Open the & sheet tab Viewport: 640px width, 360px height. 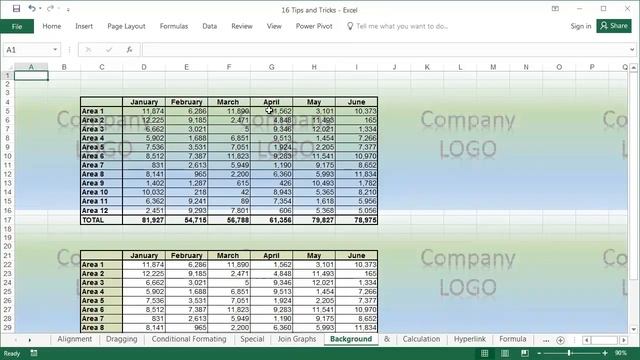tap(387, 339)
